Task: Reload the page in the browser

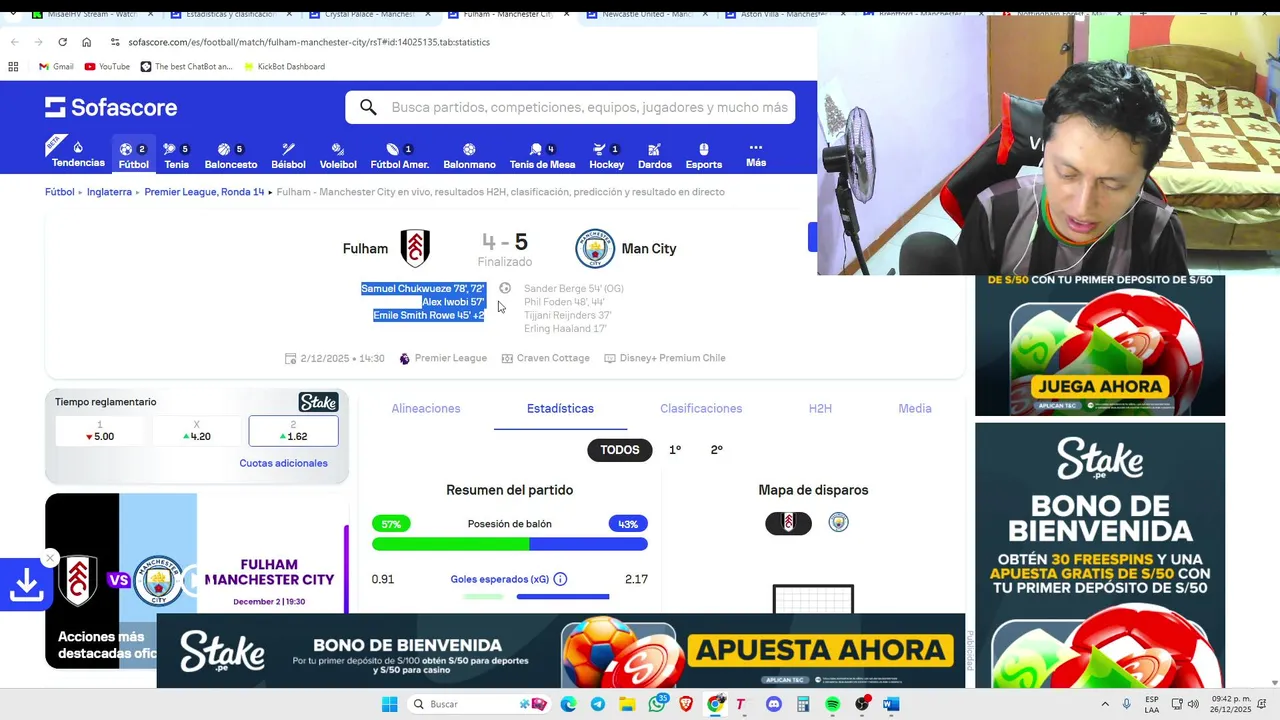Action: pos(62,42)
